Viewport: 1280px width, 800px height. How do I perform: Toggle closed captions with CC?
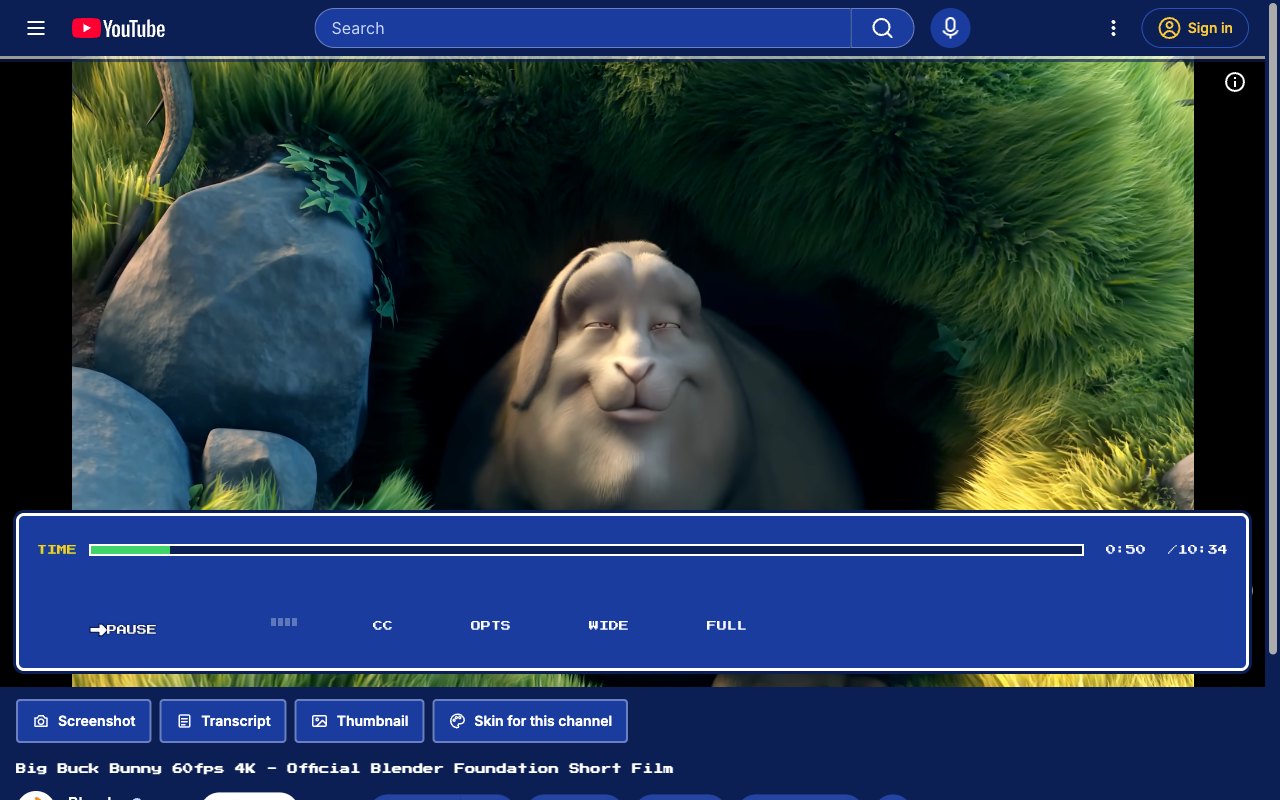click(x=382, y=625)
